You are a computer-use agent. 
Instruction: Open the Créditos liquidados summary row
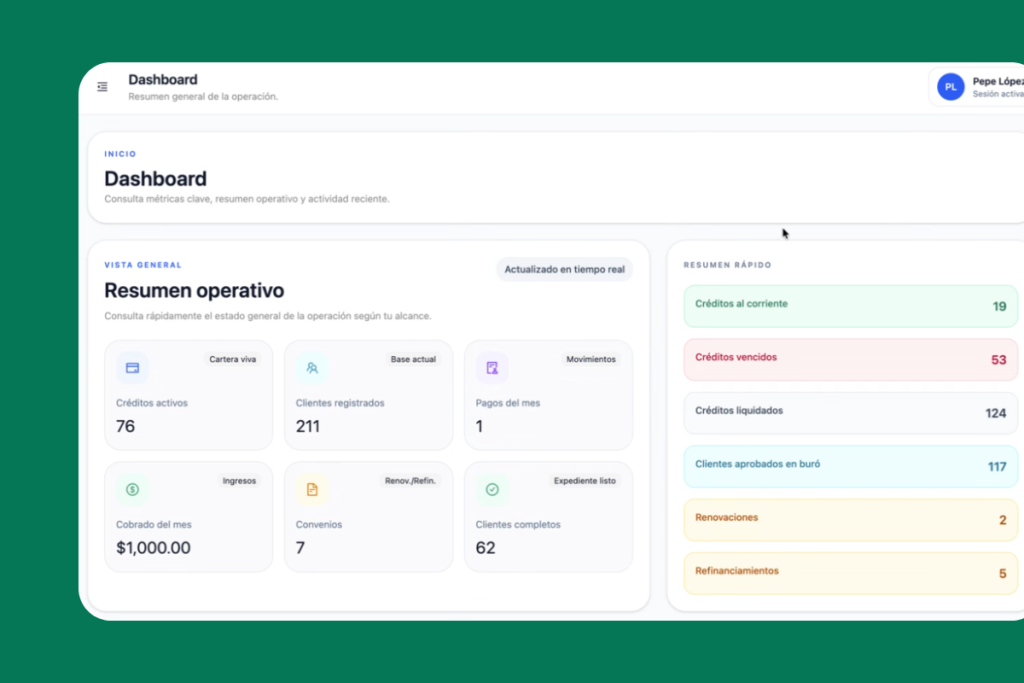tap(850, 412)
